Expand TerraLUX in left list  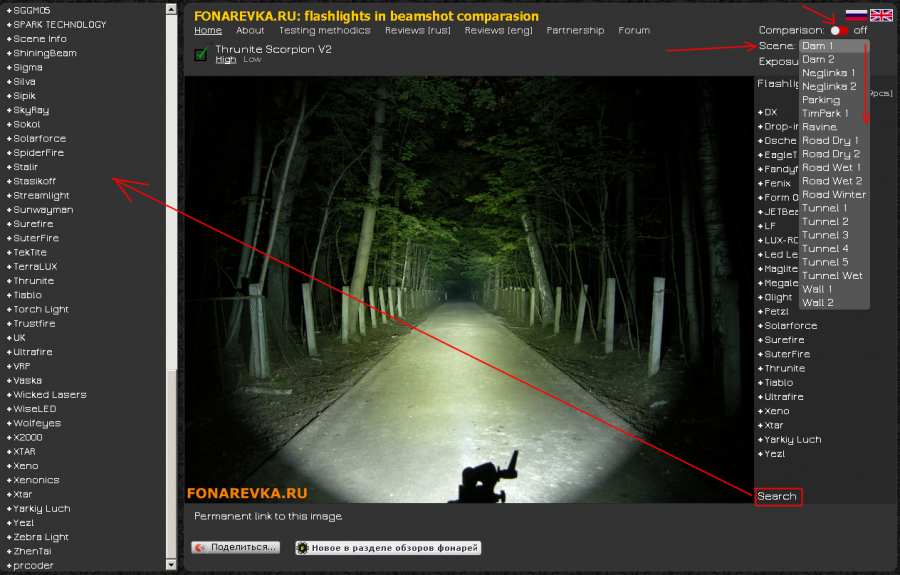[x=32, y=267]
